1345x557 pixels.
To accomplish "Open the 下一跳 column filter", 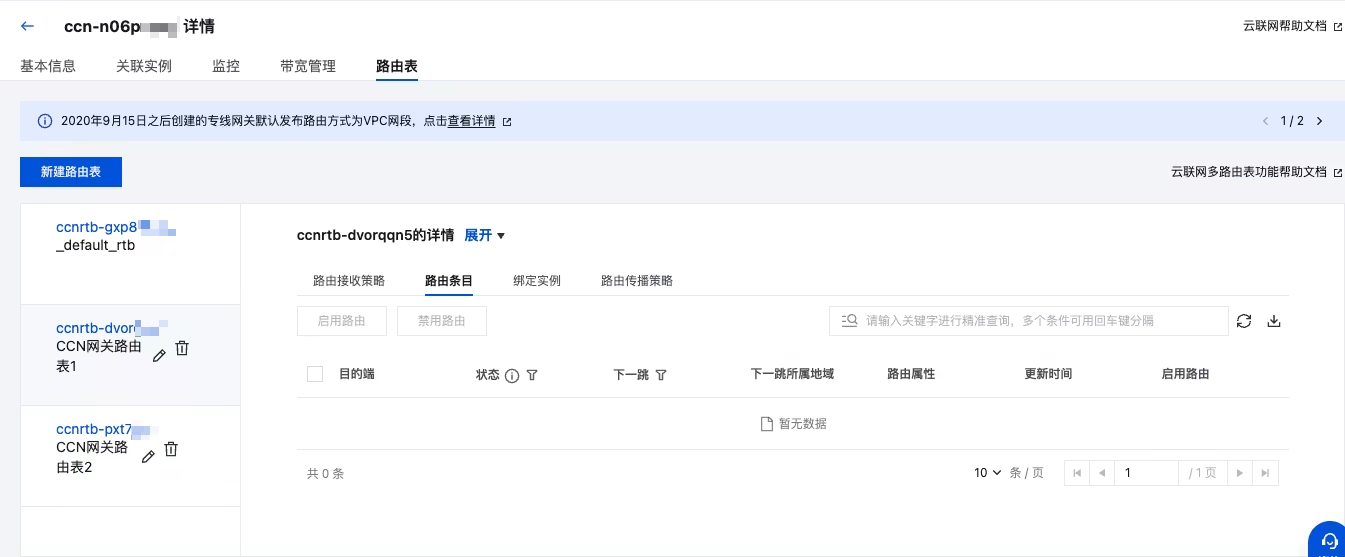I will pyautogui.click(x=661, y=375).
